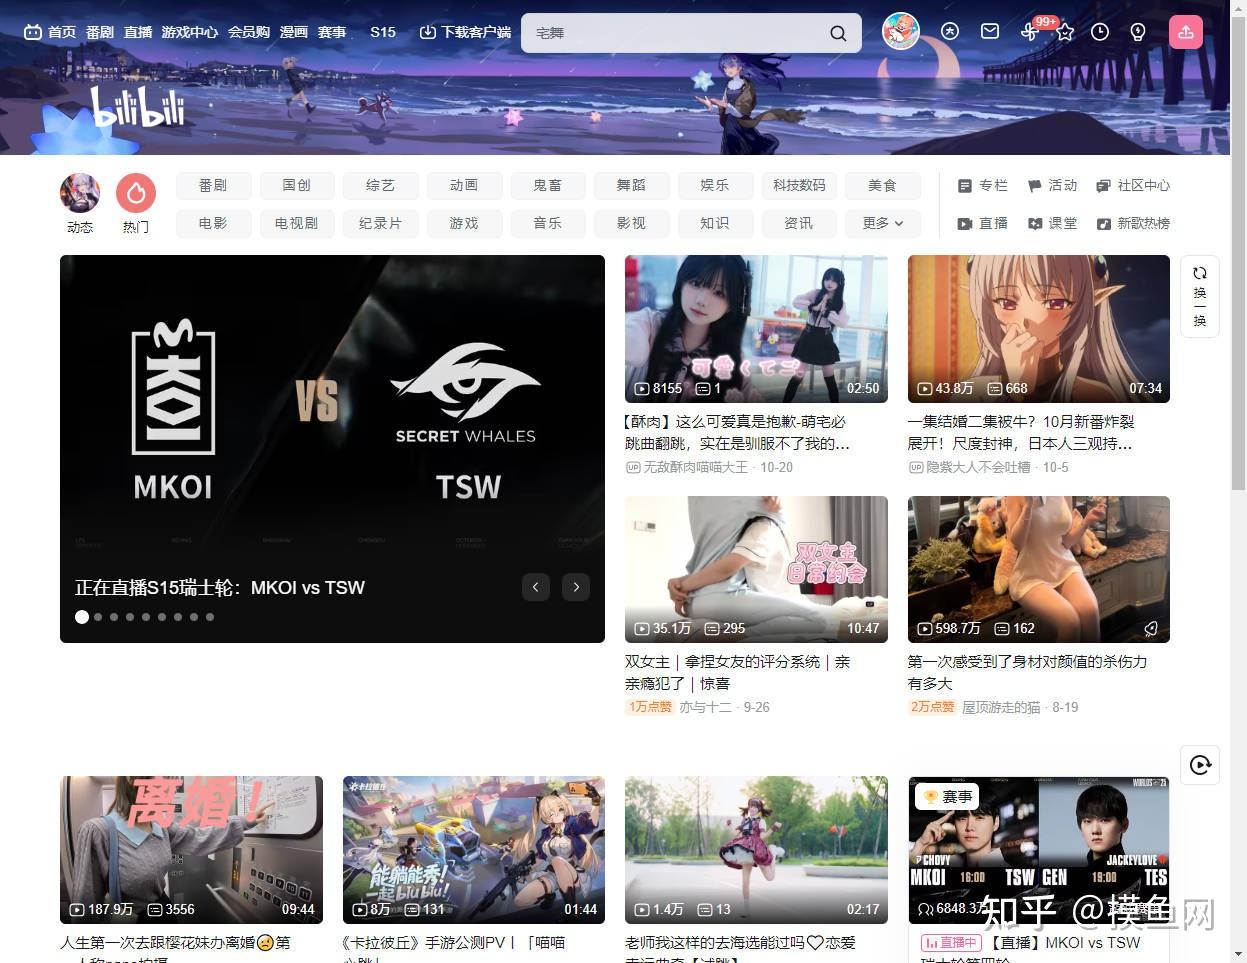Screen dimensions: 1247x963
Task: Click the pink upload video button
Action: (x=1186, y=32)
